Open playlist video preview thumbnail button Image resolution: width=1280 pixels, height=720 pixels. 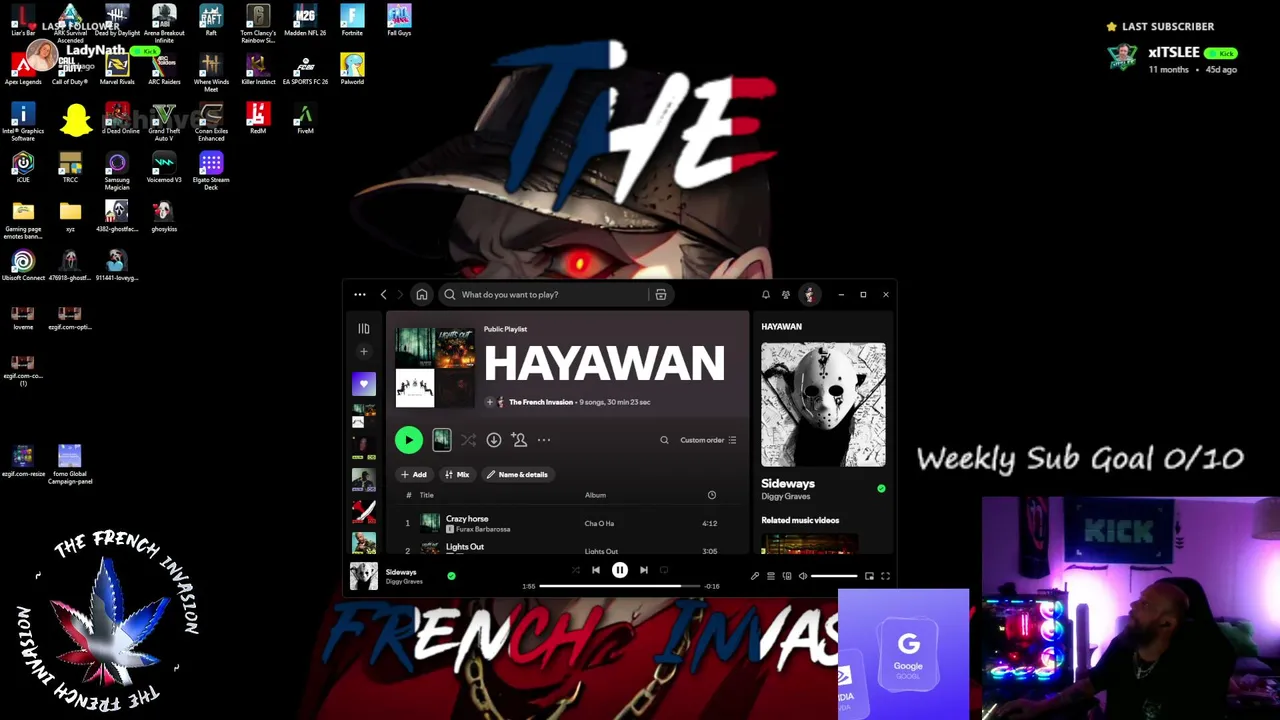tap(442, 440)
